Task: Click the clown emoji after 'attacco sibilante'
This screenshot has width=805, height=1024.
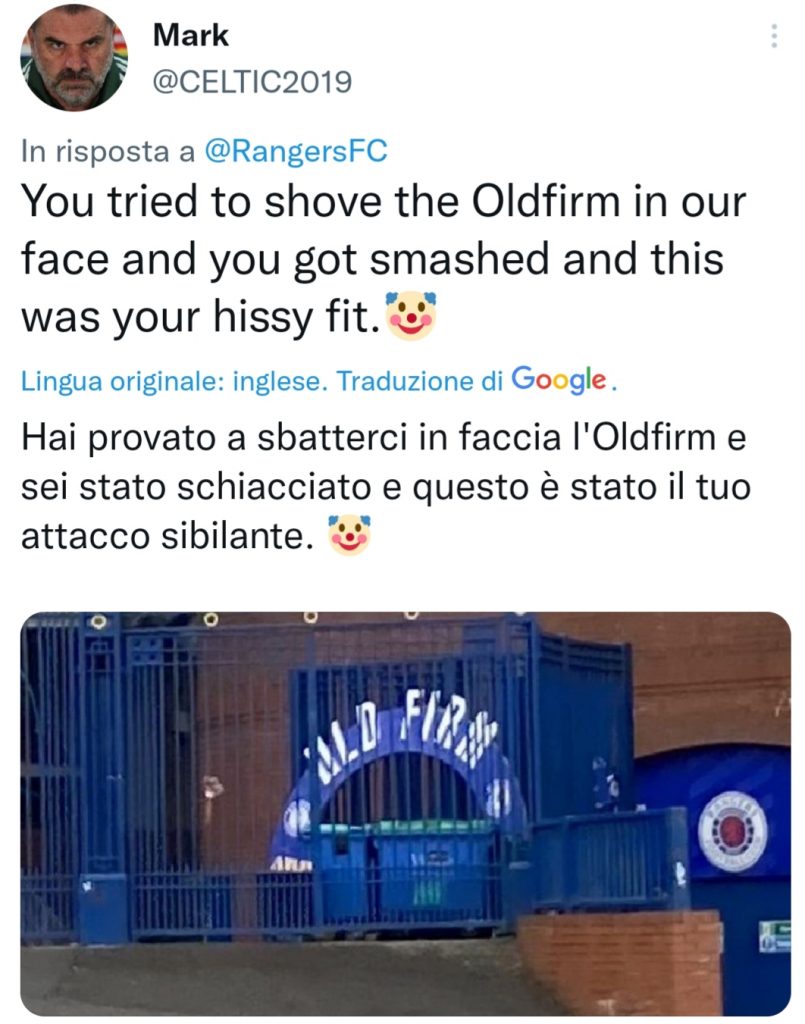Action: (x=349, y=536)
